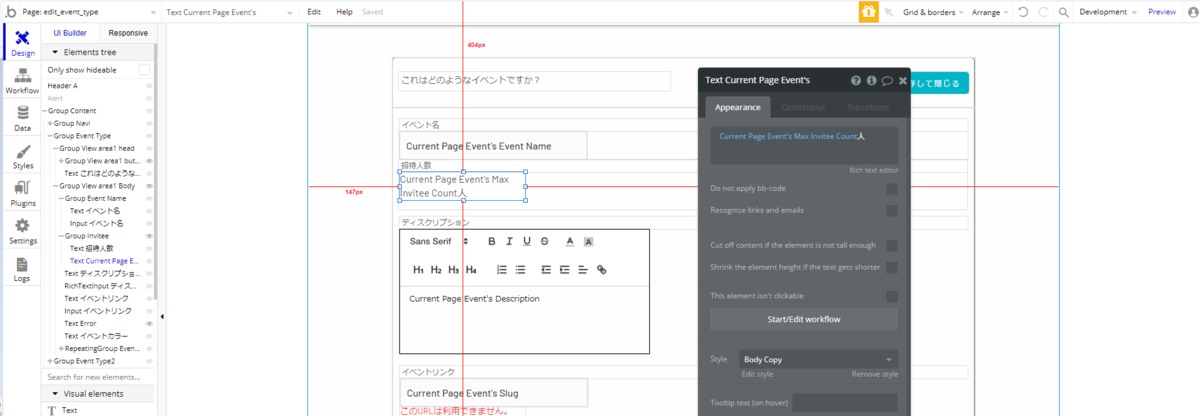Open the Data section

click(x=22, y=118)
